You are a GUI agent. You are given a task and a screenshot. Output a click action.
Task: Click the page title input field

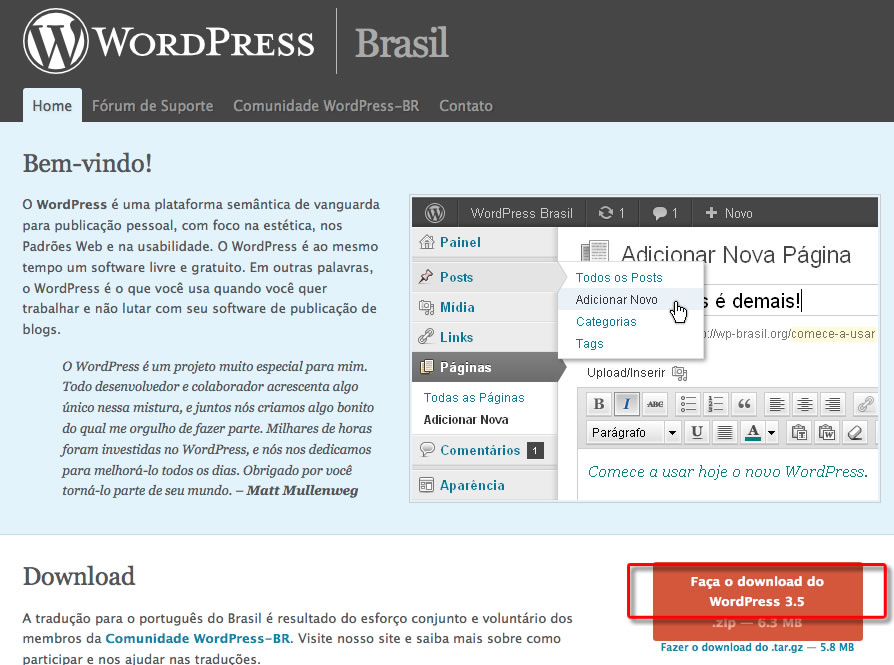click(790, 301)
